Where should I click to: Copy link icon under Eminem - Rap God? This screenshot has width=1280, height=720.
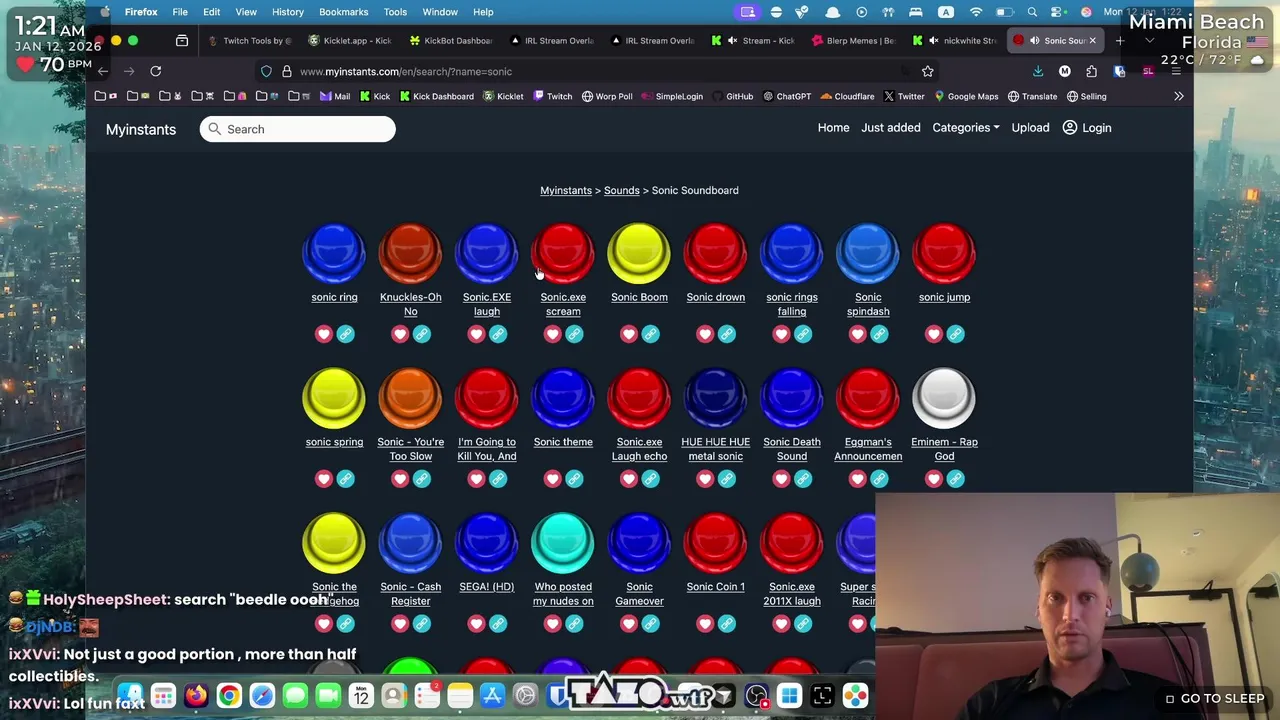click(x=955, y=479)
